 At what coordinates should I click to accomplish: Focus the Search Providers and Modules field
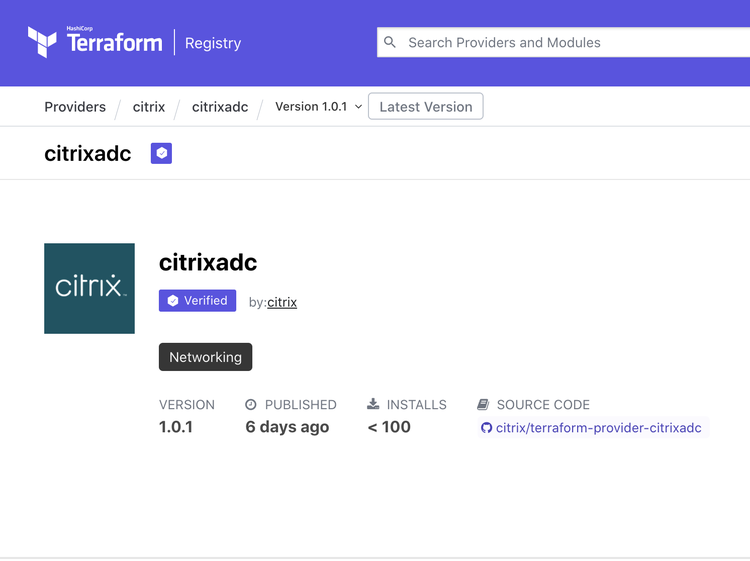tap(563, 42)
